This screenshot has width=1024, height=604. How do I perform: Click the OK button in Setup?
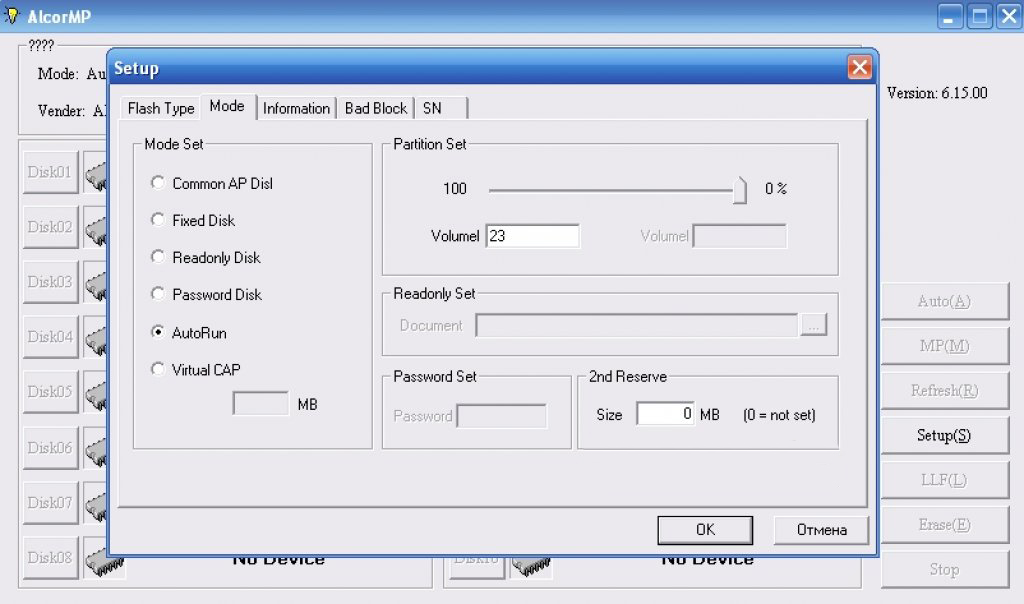[705, 530]
